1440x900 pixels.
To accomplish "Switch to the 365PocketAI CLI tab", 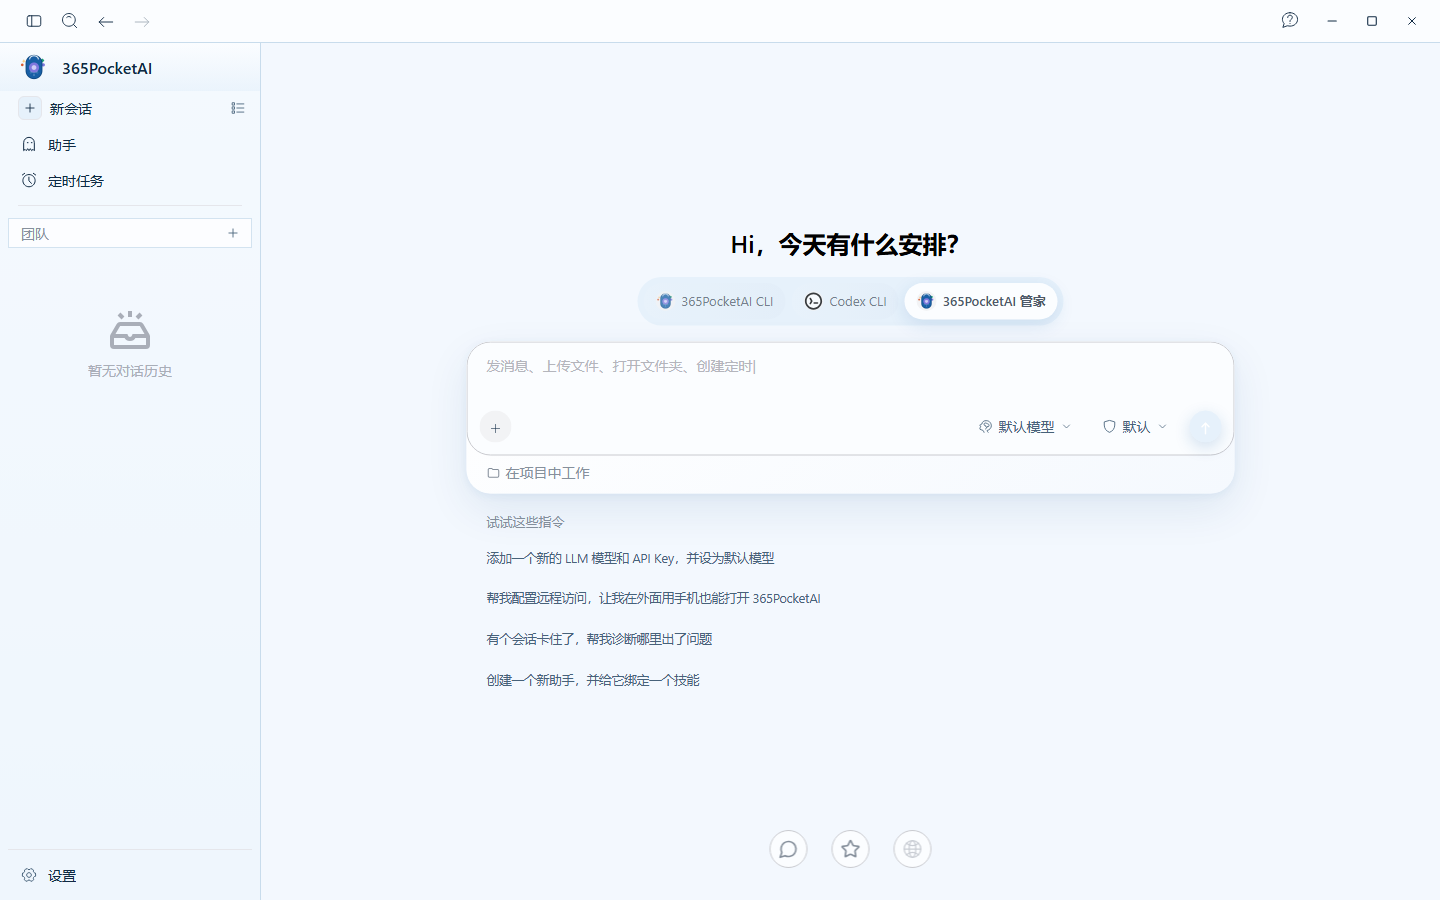I will 716,301.
